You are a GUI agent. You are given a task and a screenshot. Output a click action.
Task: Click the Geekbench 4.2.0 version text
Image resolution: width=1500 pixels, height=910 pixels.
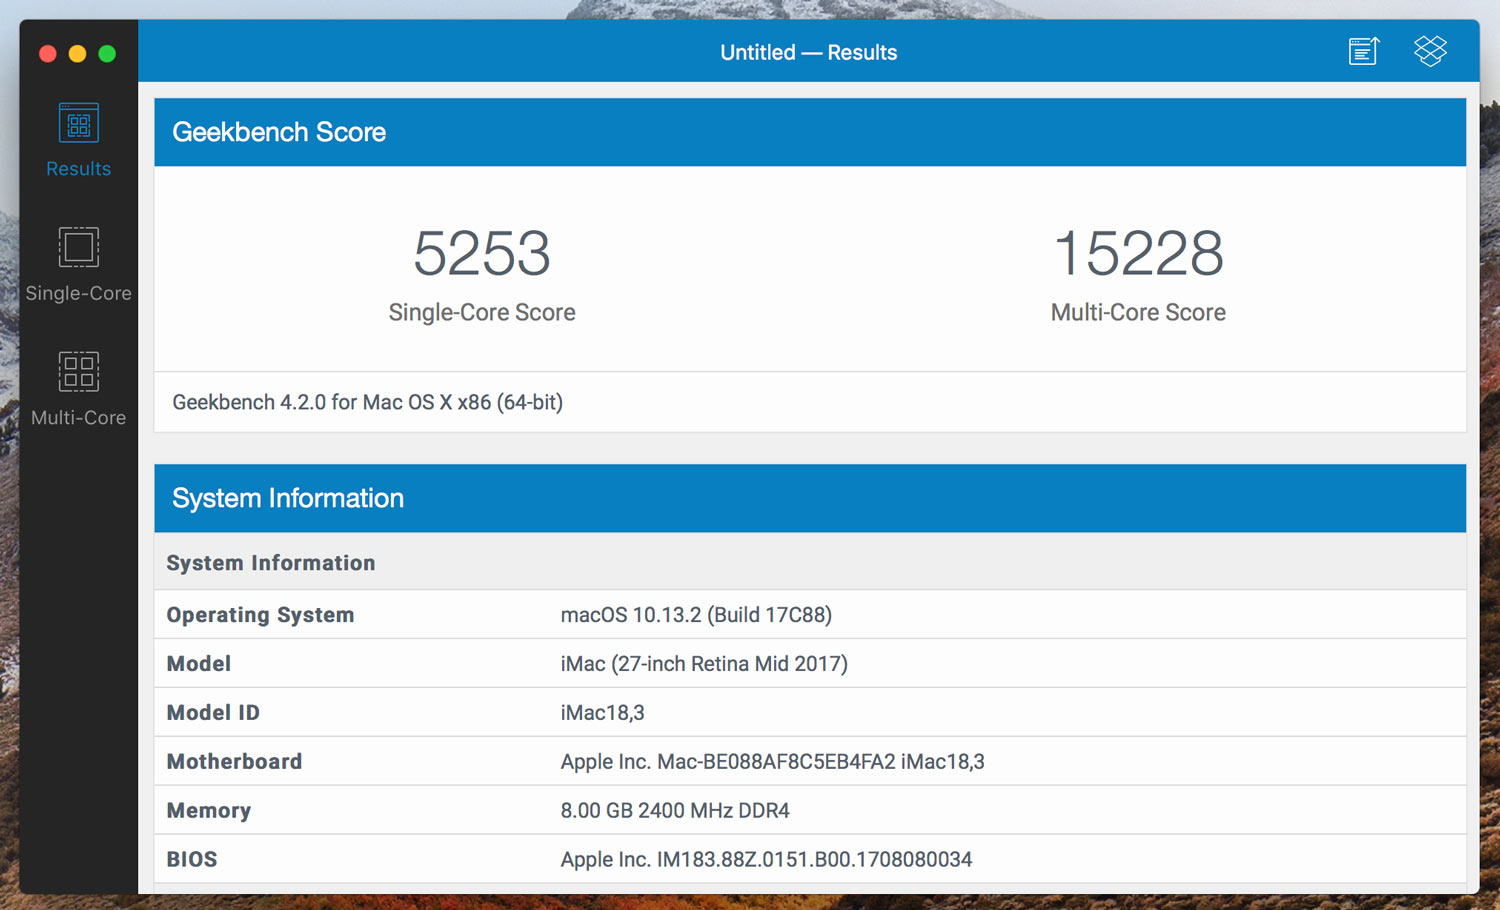[367, 402]
